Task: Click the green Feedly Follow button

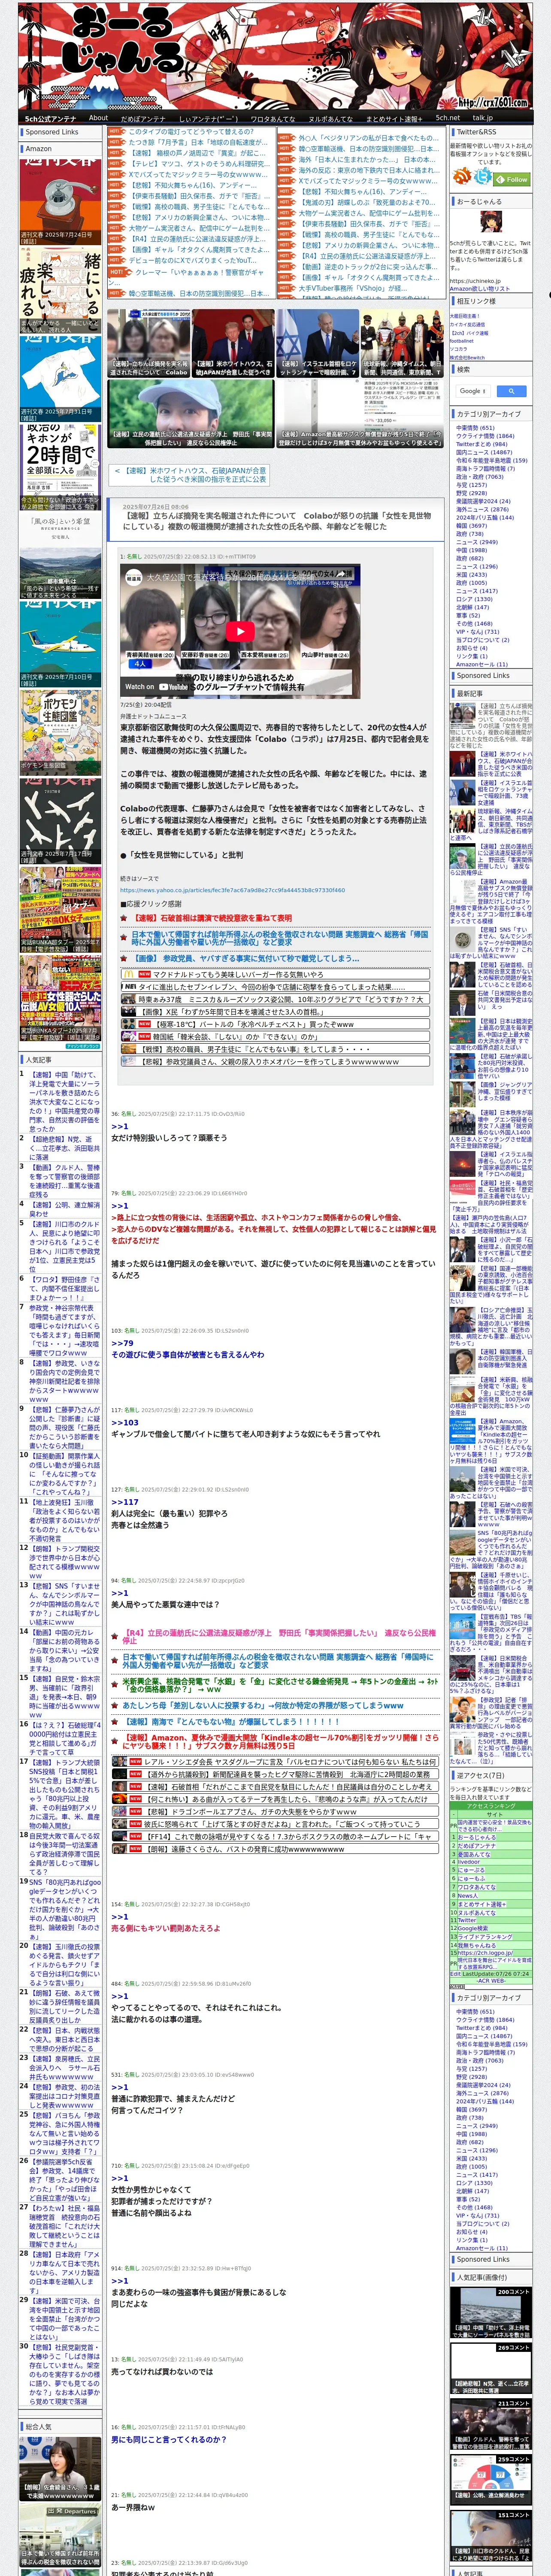Action: (512, 179)
